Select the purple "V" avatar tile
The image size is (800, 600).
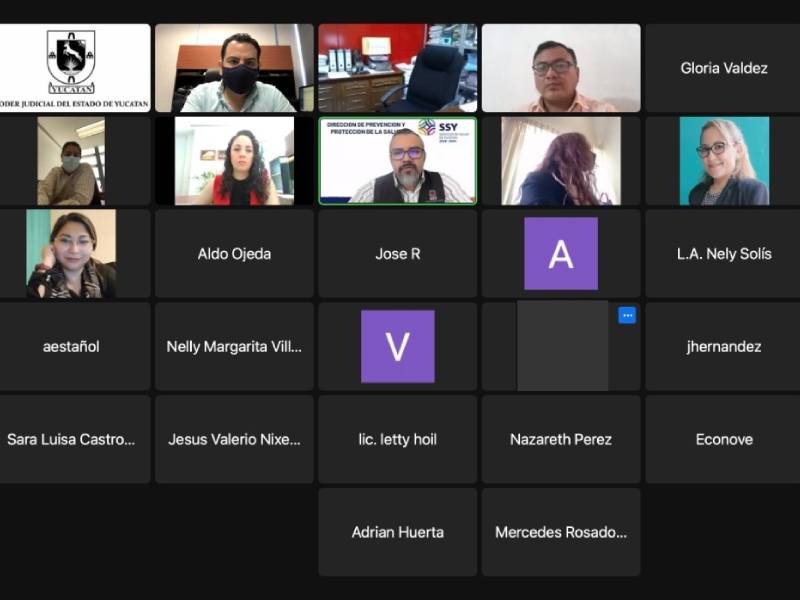[397, 346]
